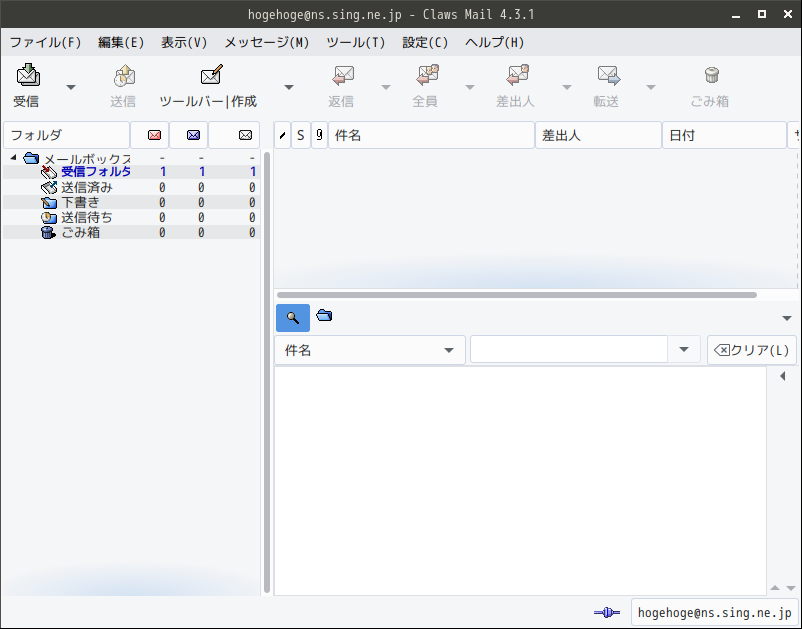The width and height of the screenshot is (802, 629).
Task: Click the クリア(L) clear button
Action: pyautogui.click(x=751, y=350)
